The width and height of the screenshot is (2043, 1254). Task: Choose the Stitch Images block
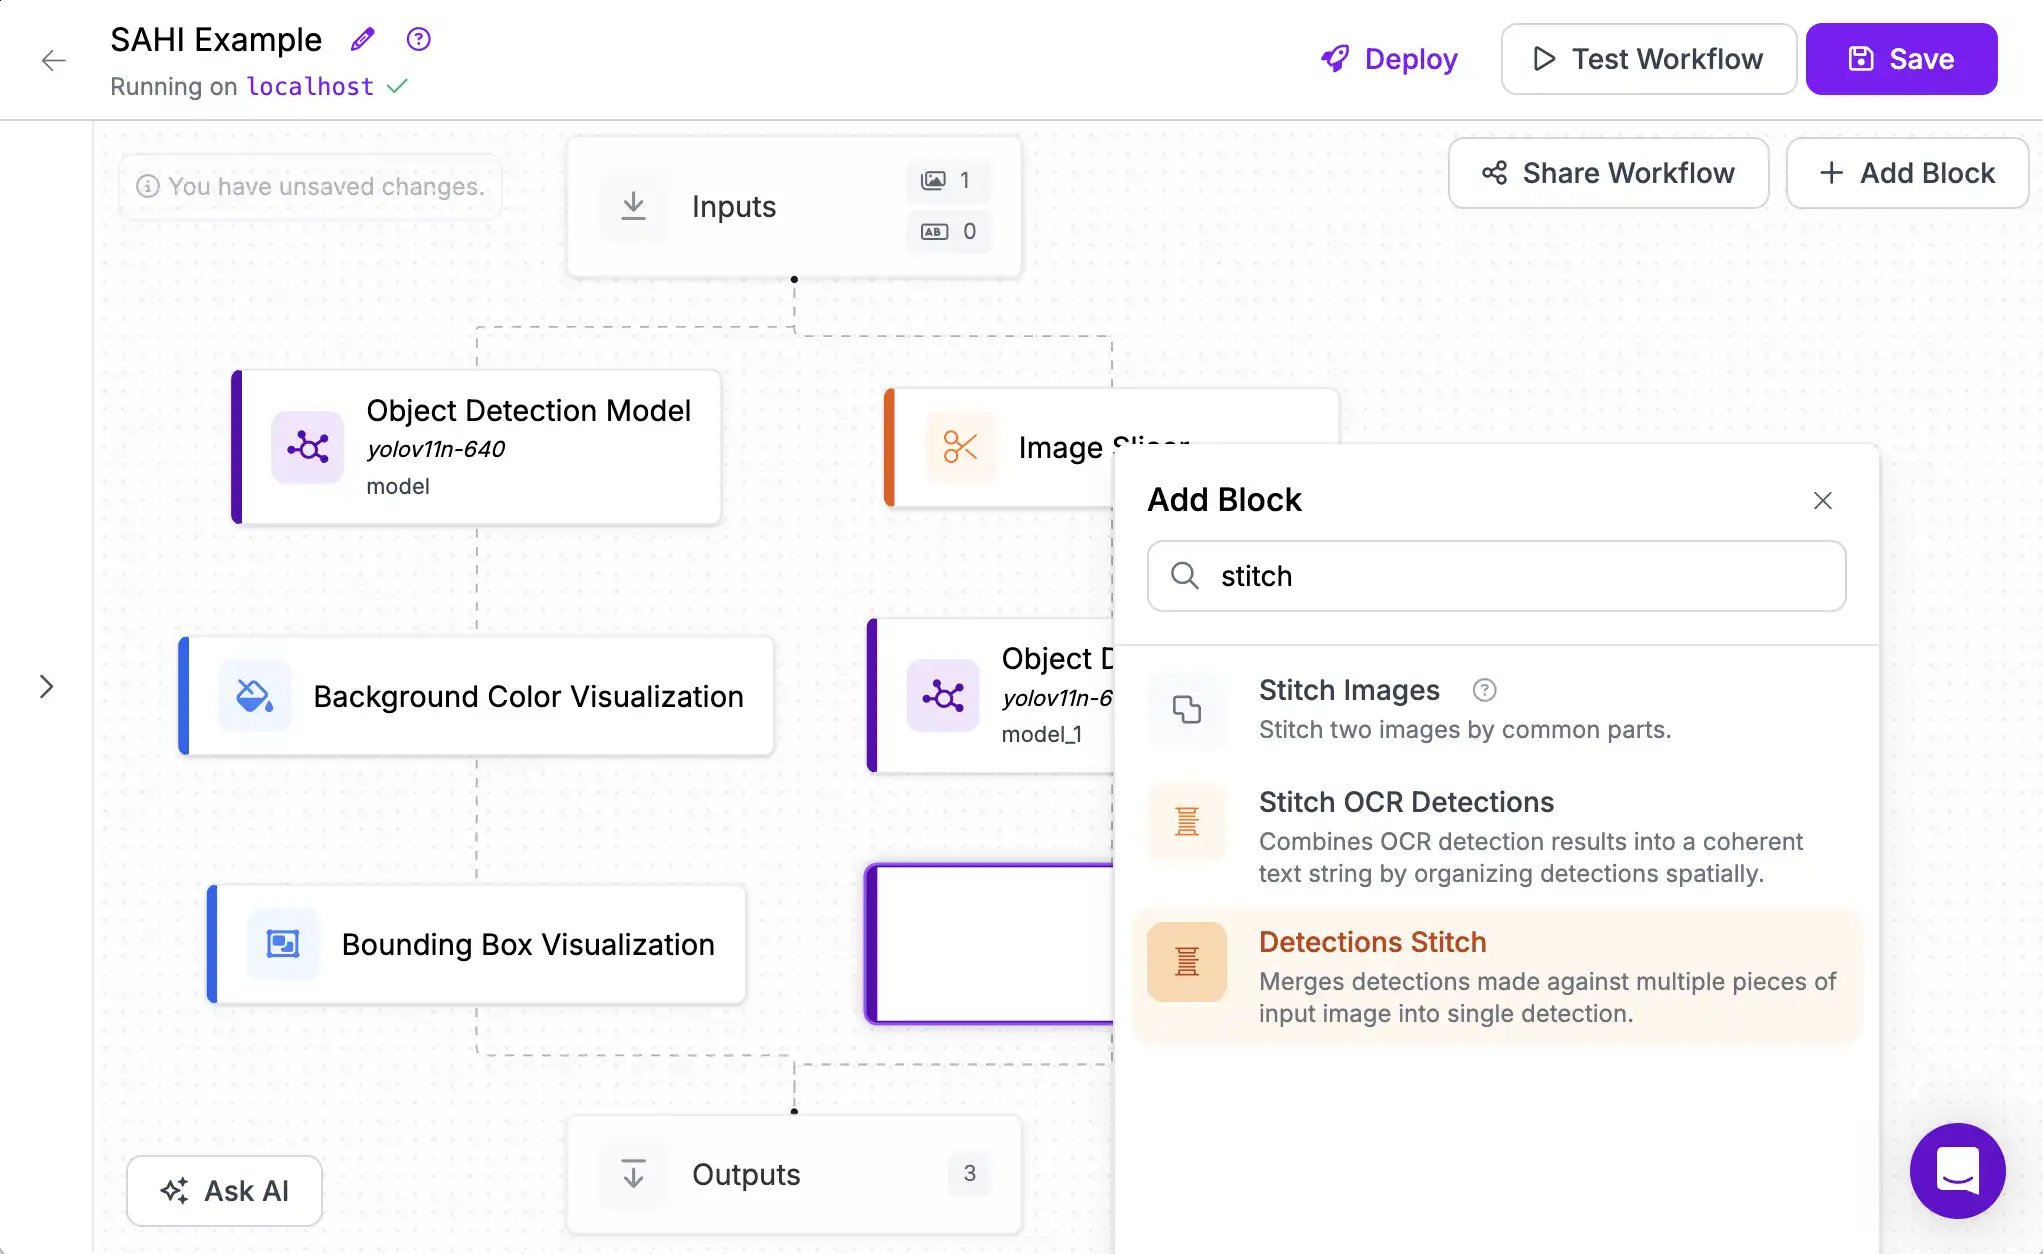coord(1496,709)
